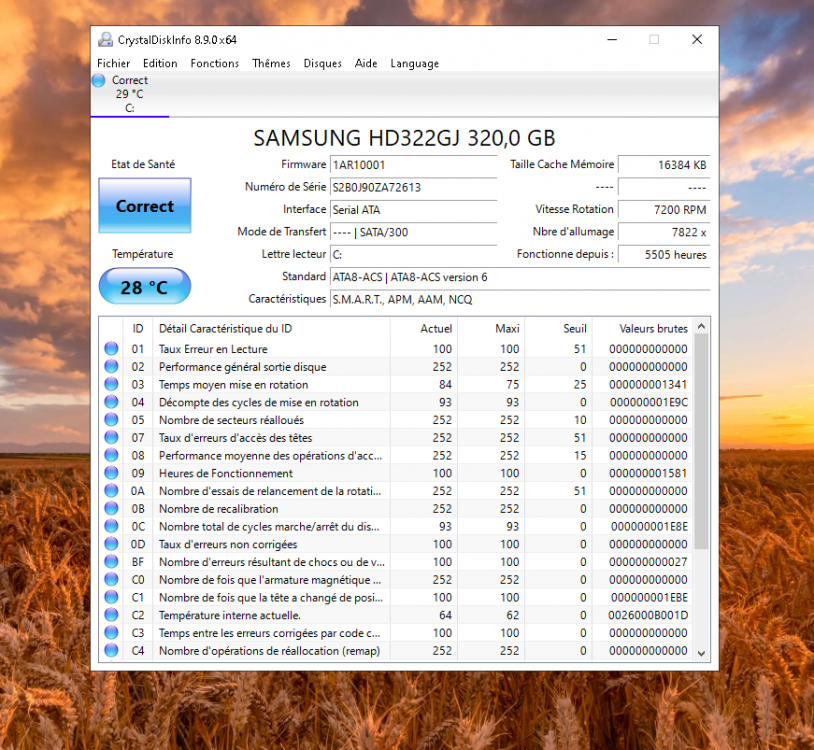Open the Disques menu
This screenshot has height=750, width=814.
click(x=322, y=63)
